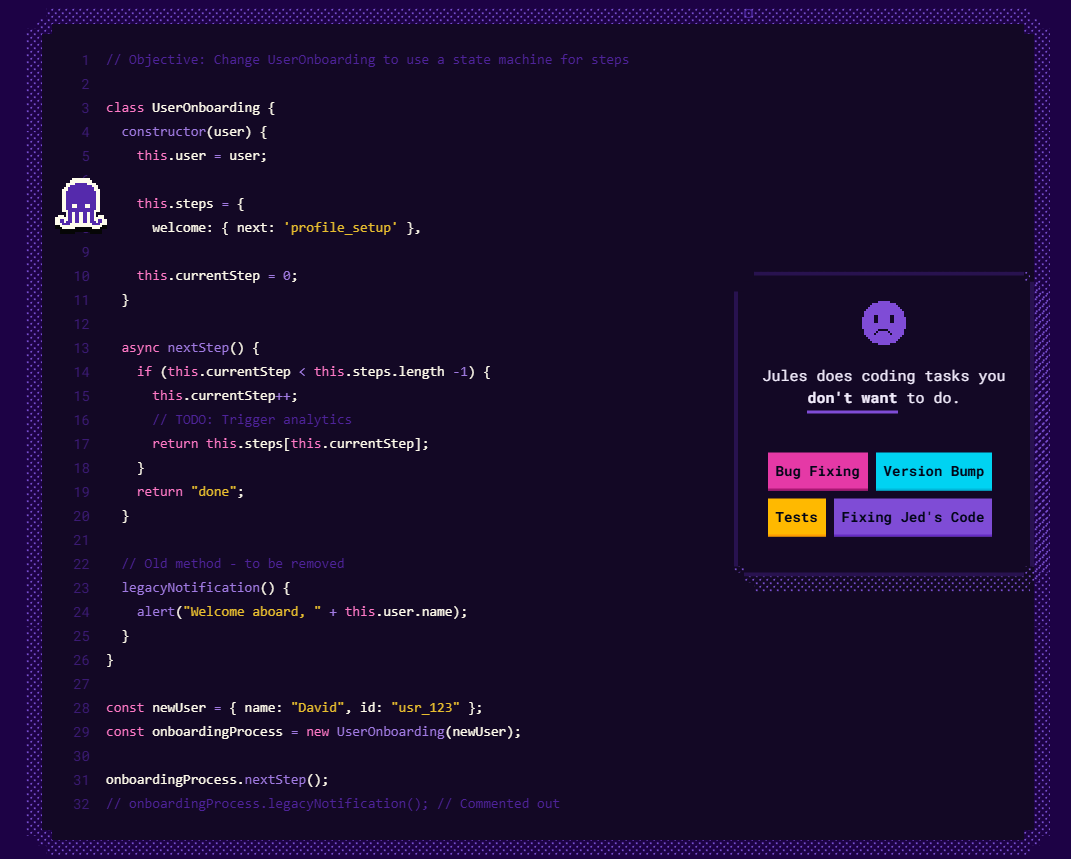Click the Objective comment on line 1
The image size is (1071, 859).
tap(367, 60)
